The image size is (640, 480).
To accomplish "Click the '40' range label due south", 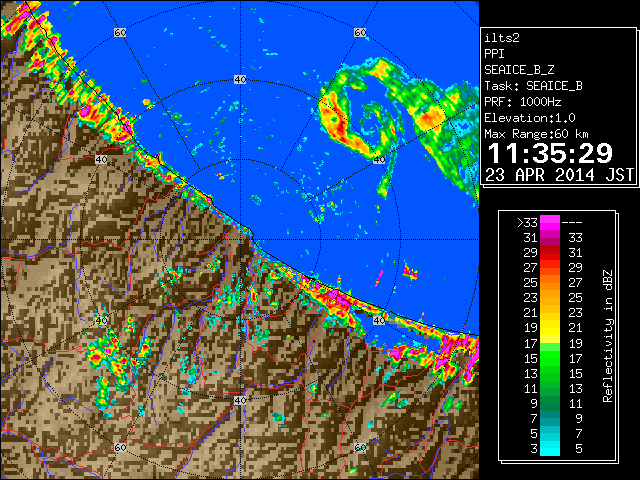I will [240, 400].
